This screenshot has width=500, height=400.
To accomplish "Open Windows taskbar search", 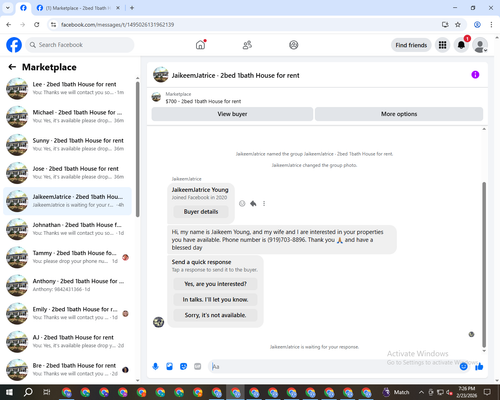I will (28, 392).
